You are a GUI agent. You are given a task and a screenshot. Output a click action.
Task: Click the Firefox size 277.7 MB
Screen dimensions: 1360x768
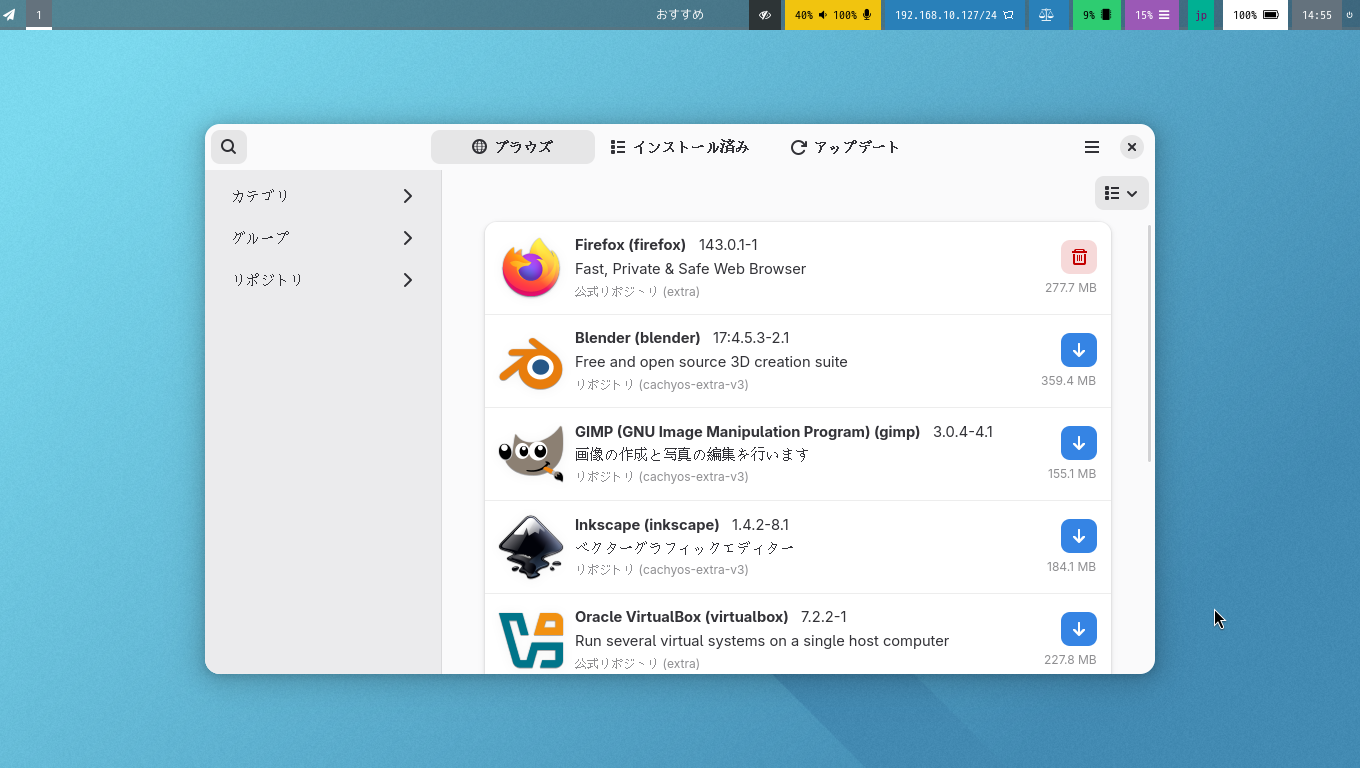click(x=1071, y=288)
